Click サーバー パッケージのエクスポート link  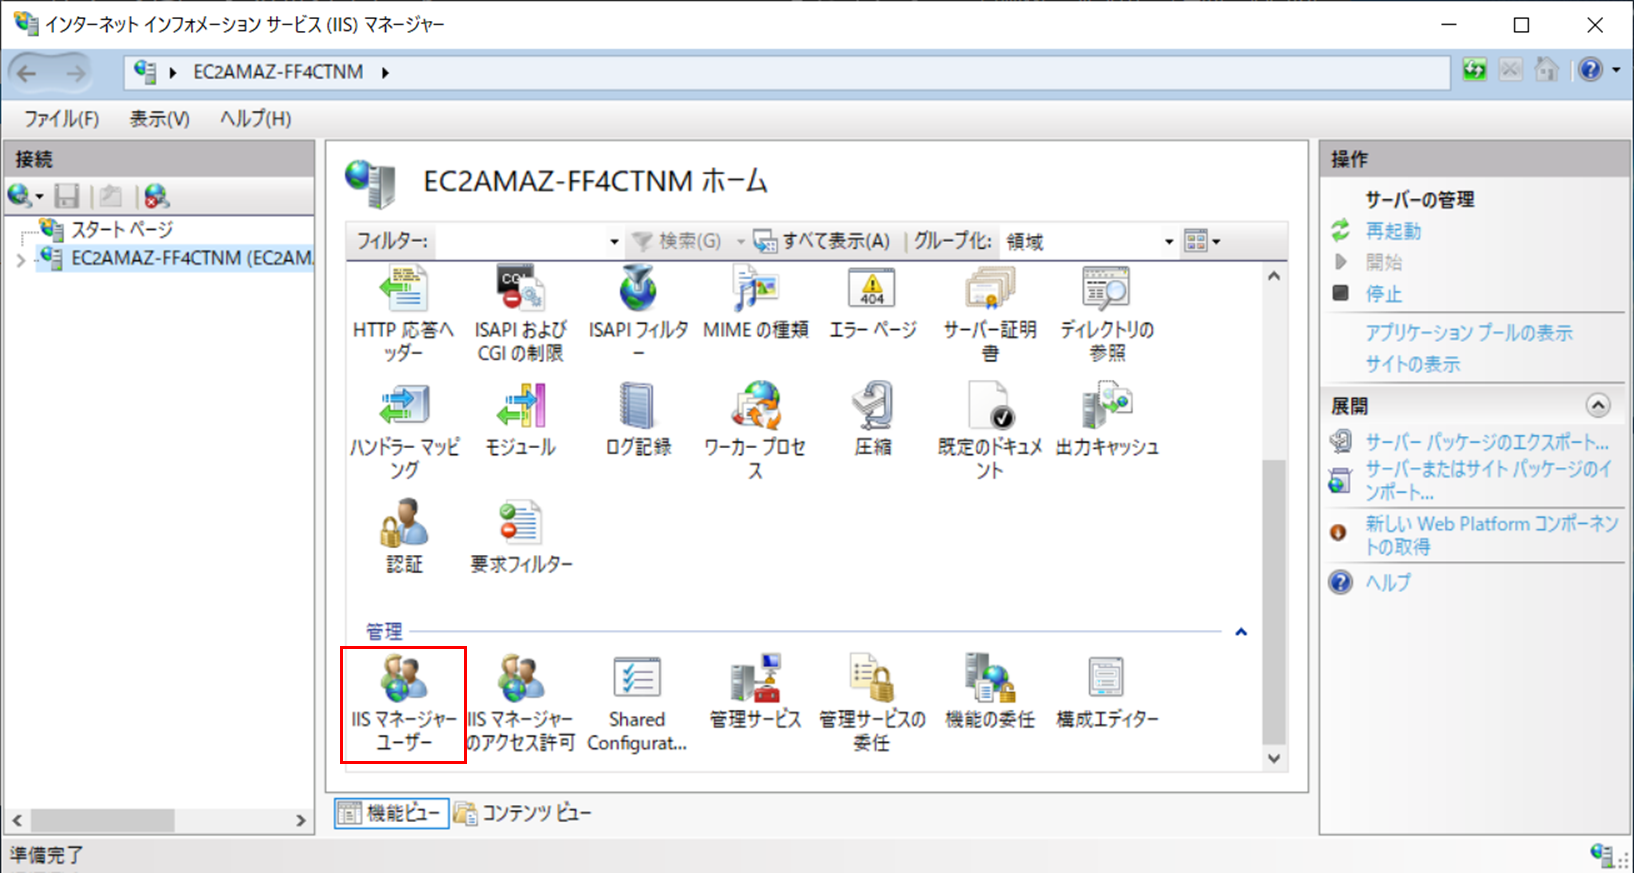[1487, 442]
